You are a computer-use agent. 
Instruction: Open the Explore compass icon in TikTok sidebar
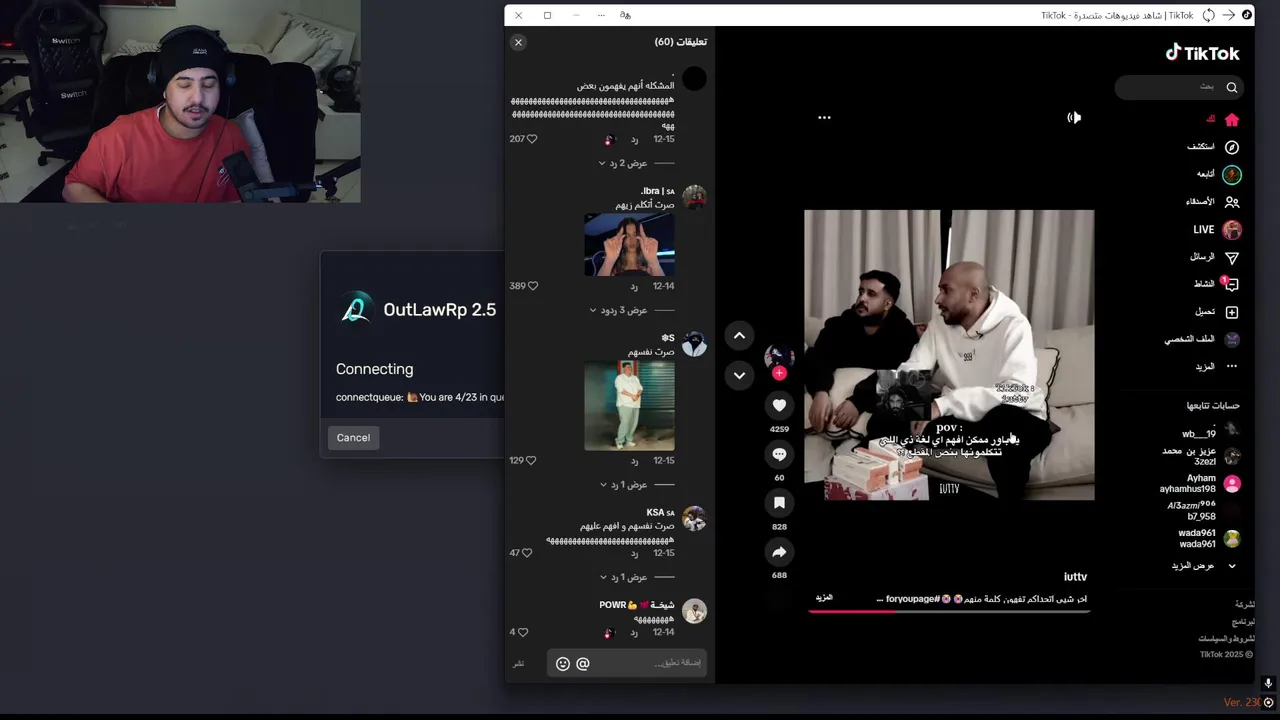[1231, 147]
